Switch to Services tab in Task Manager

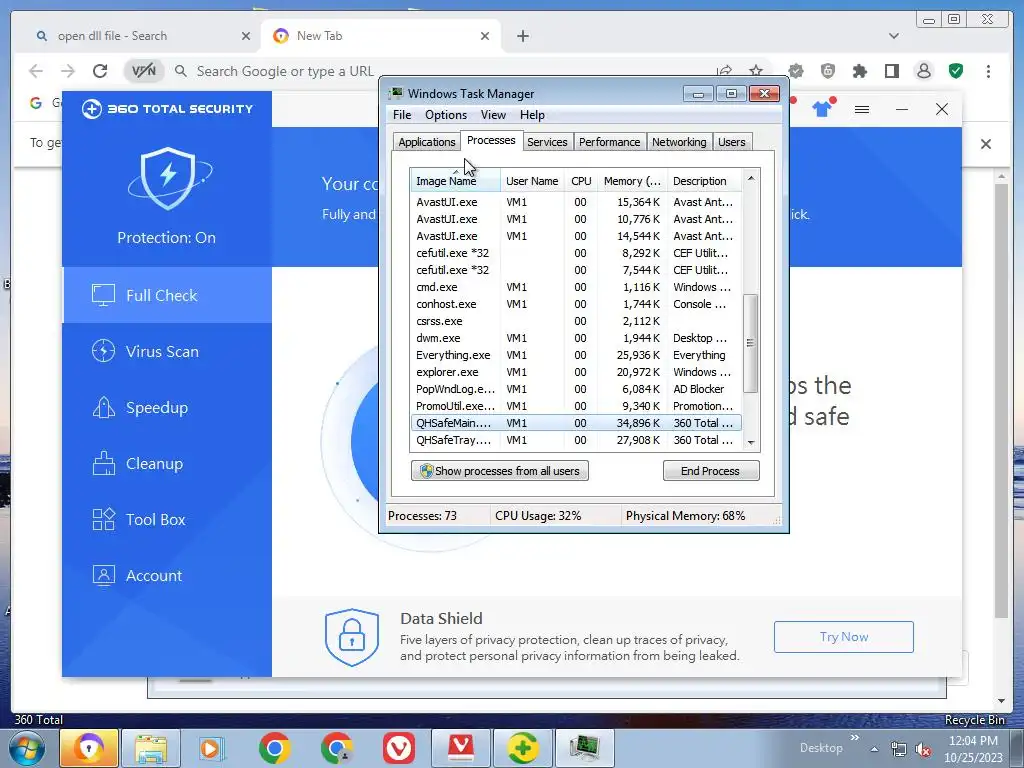[547, 142]
